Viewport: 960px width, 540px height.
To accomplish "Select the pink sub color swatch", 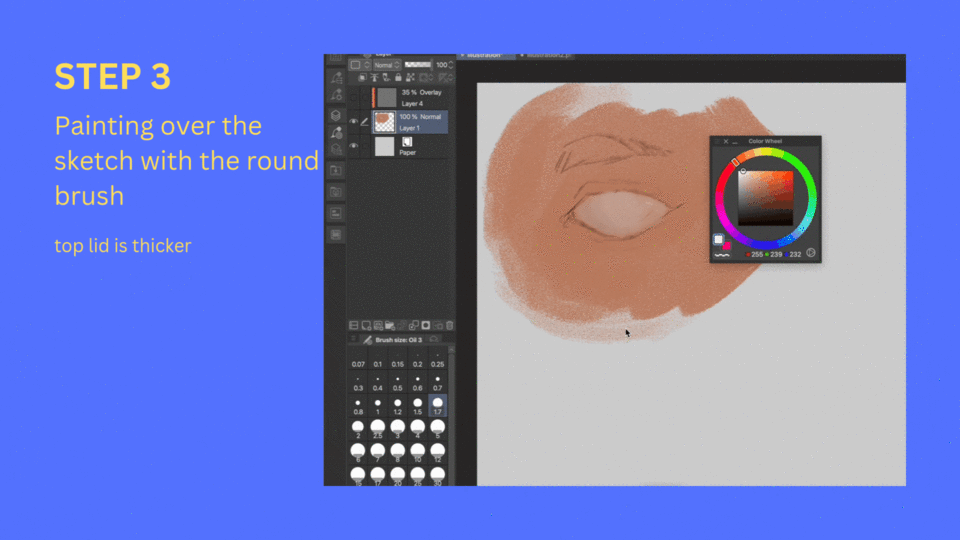I will (x=727, y=246).
